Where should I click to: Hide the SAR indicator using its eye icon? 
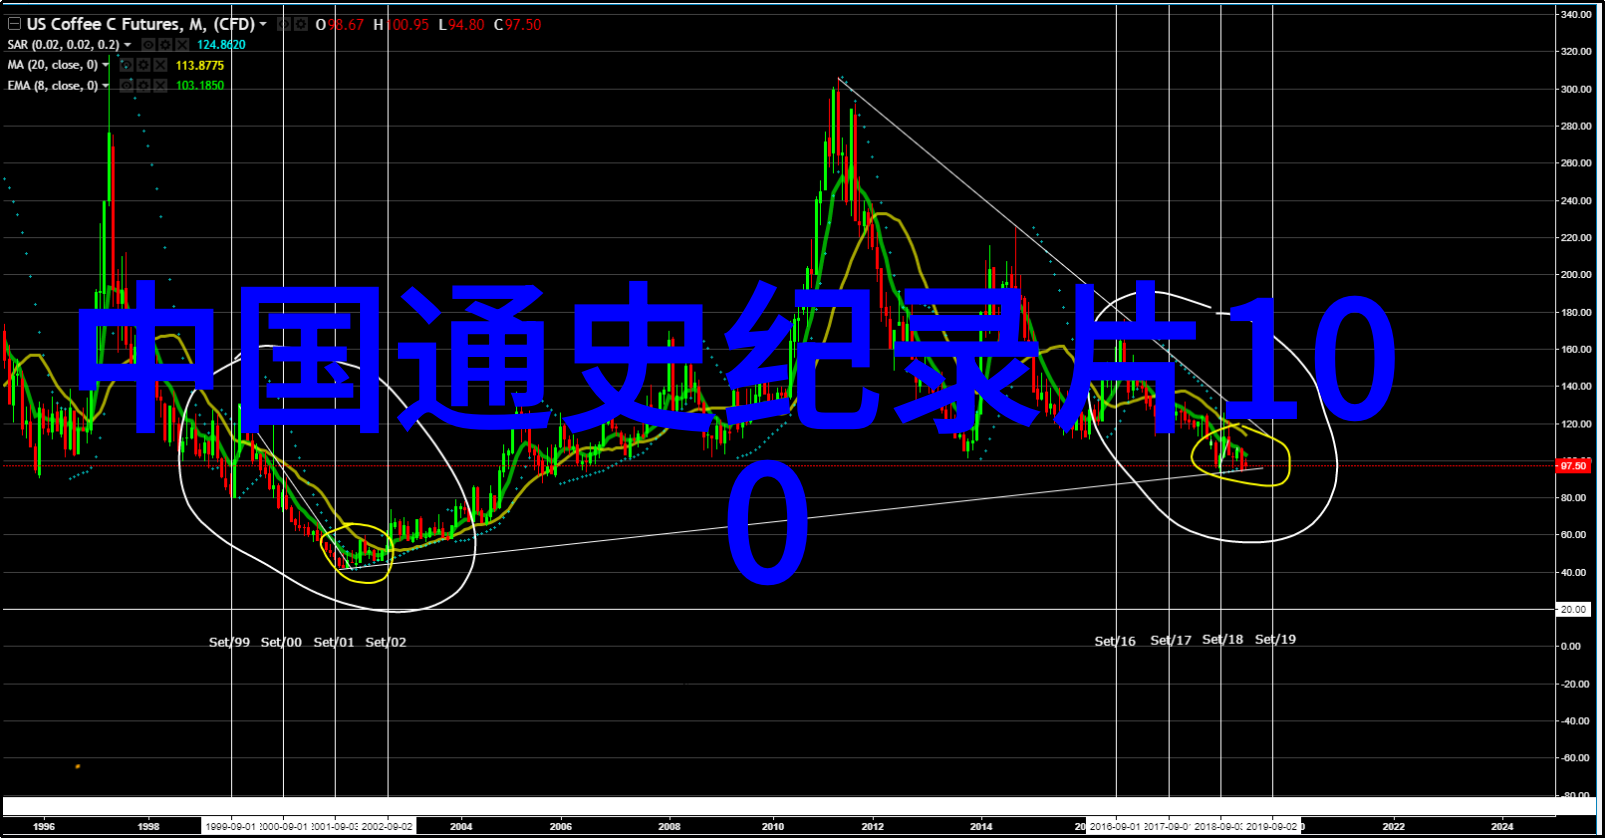coord(148,45)
